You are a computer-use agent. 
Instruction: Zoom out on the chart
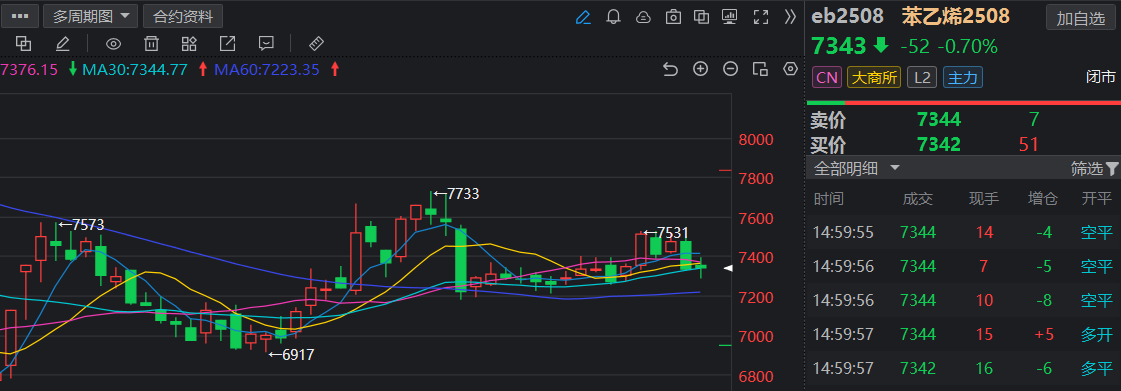pos(730,69)
